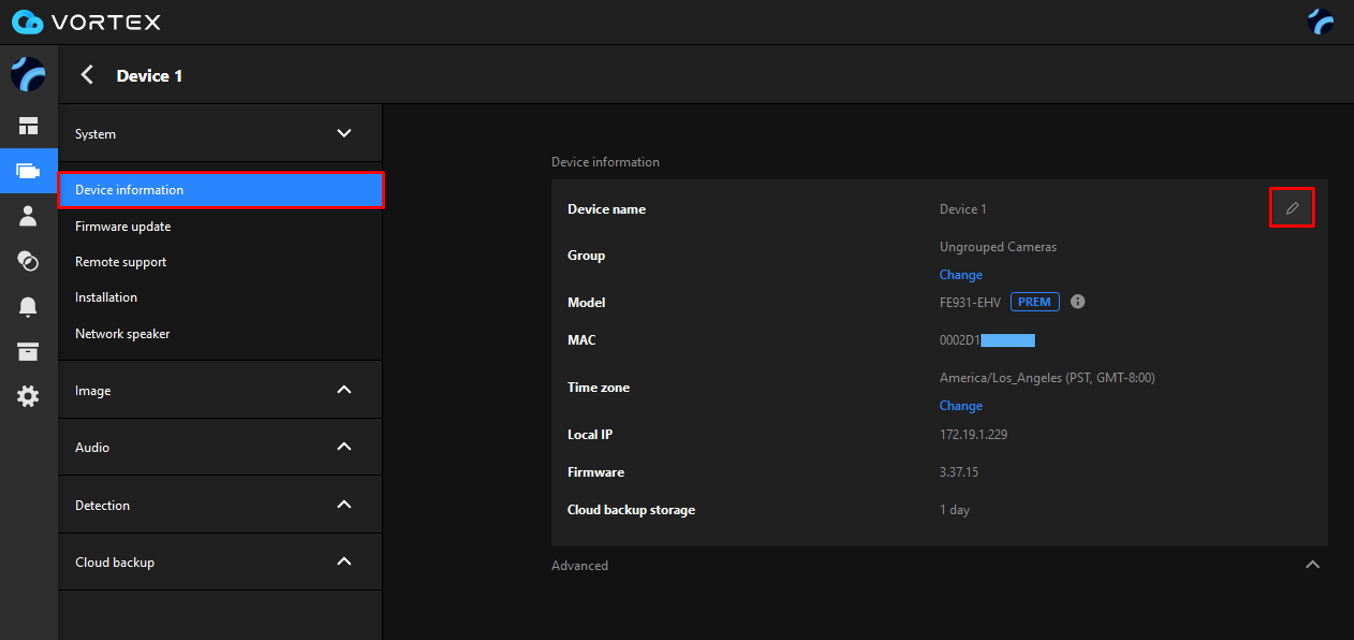Toggle the Advanced section chevron

point(1312,565)
